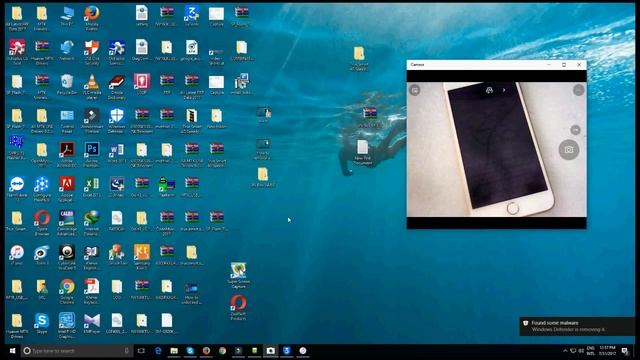Open the taskbar clock and date
Image resolution: width=640 pixels, height=360 pixels.
pyautogui.click(x=607, y=351)
